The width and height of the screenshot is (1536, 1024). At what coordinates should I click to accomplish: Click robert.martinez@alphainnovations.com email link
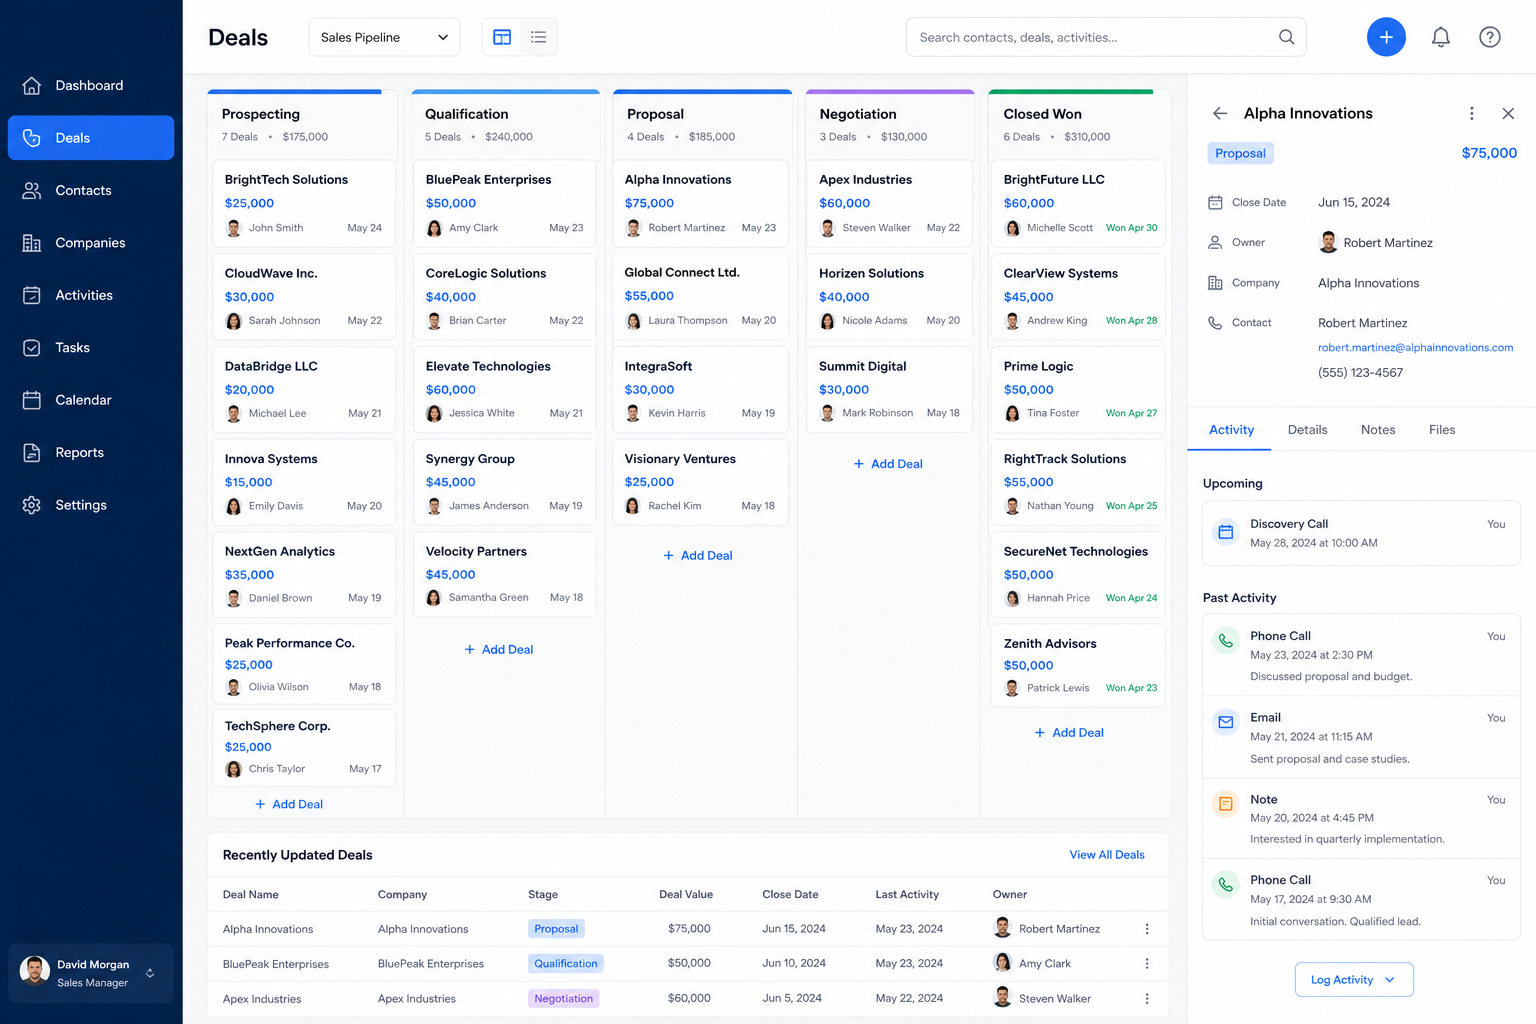[x=1415, y=348]
